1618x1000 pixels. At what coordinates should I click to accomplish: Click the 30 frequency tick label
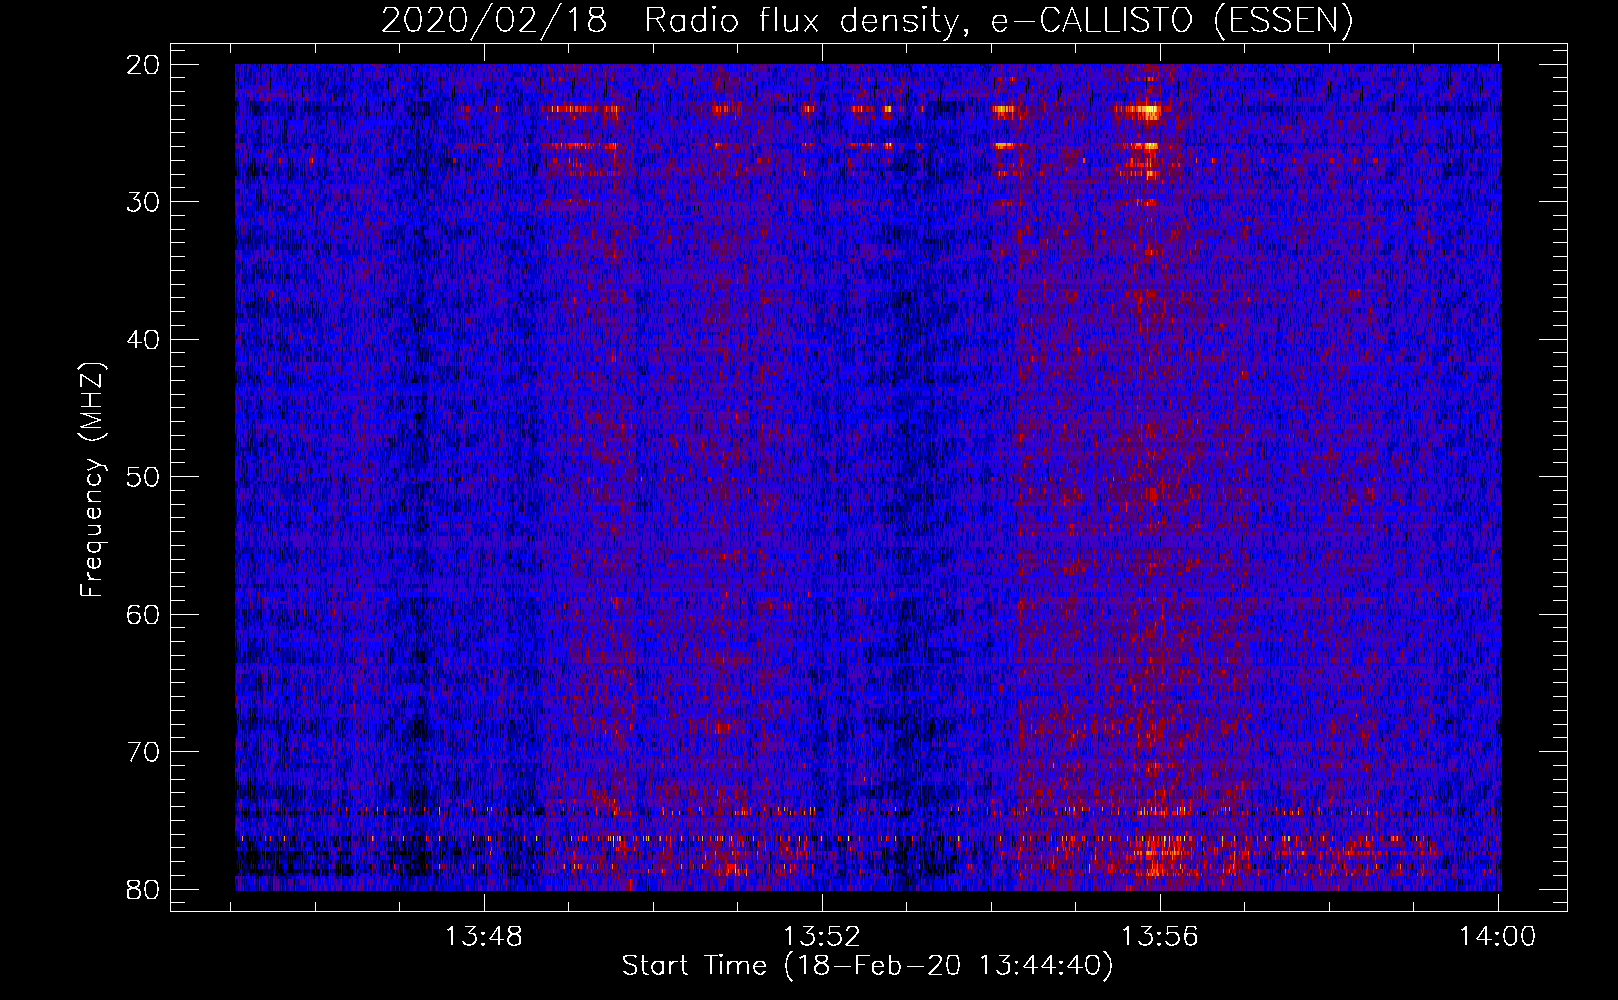click(x=144, y=202)
